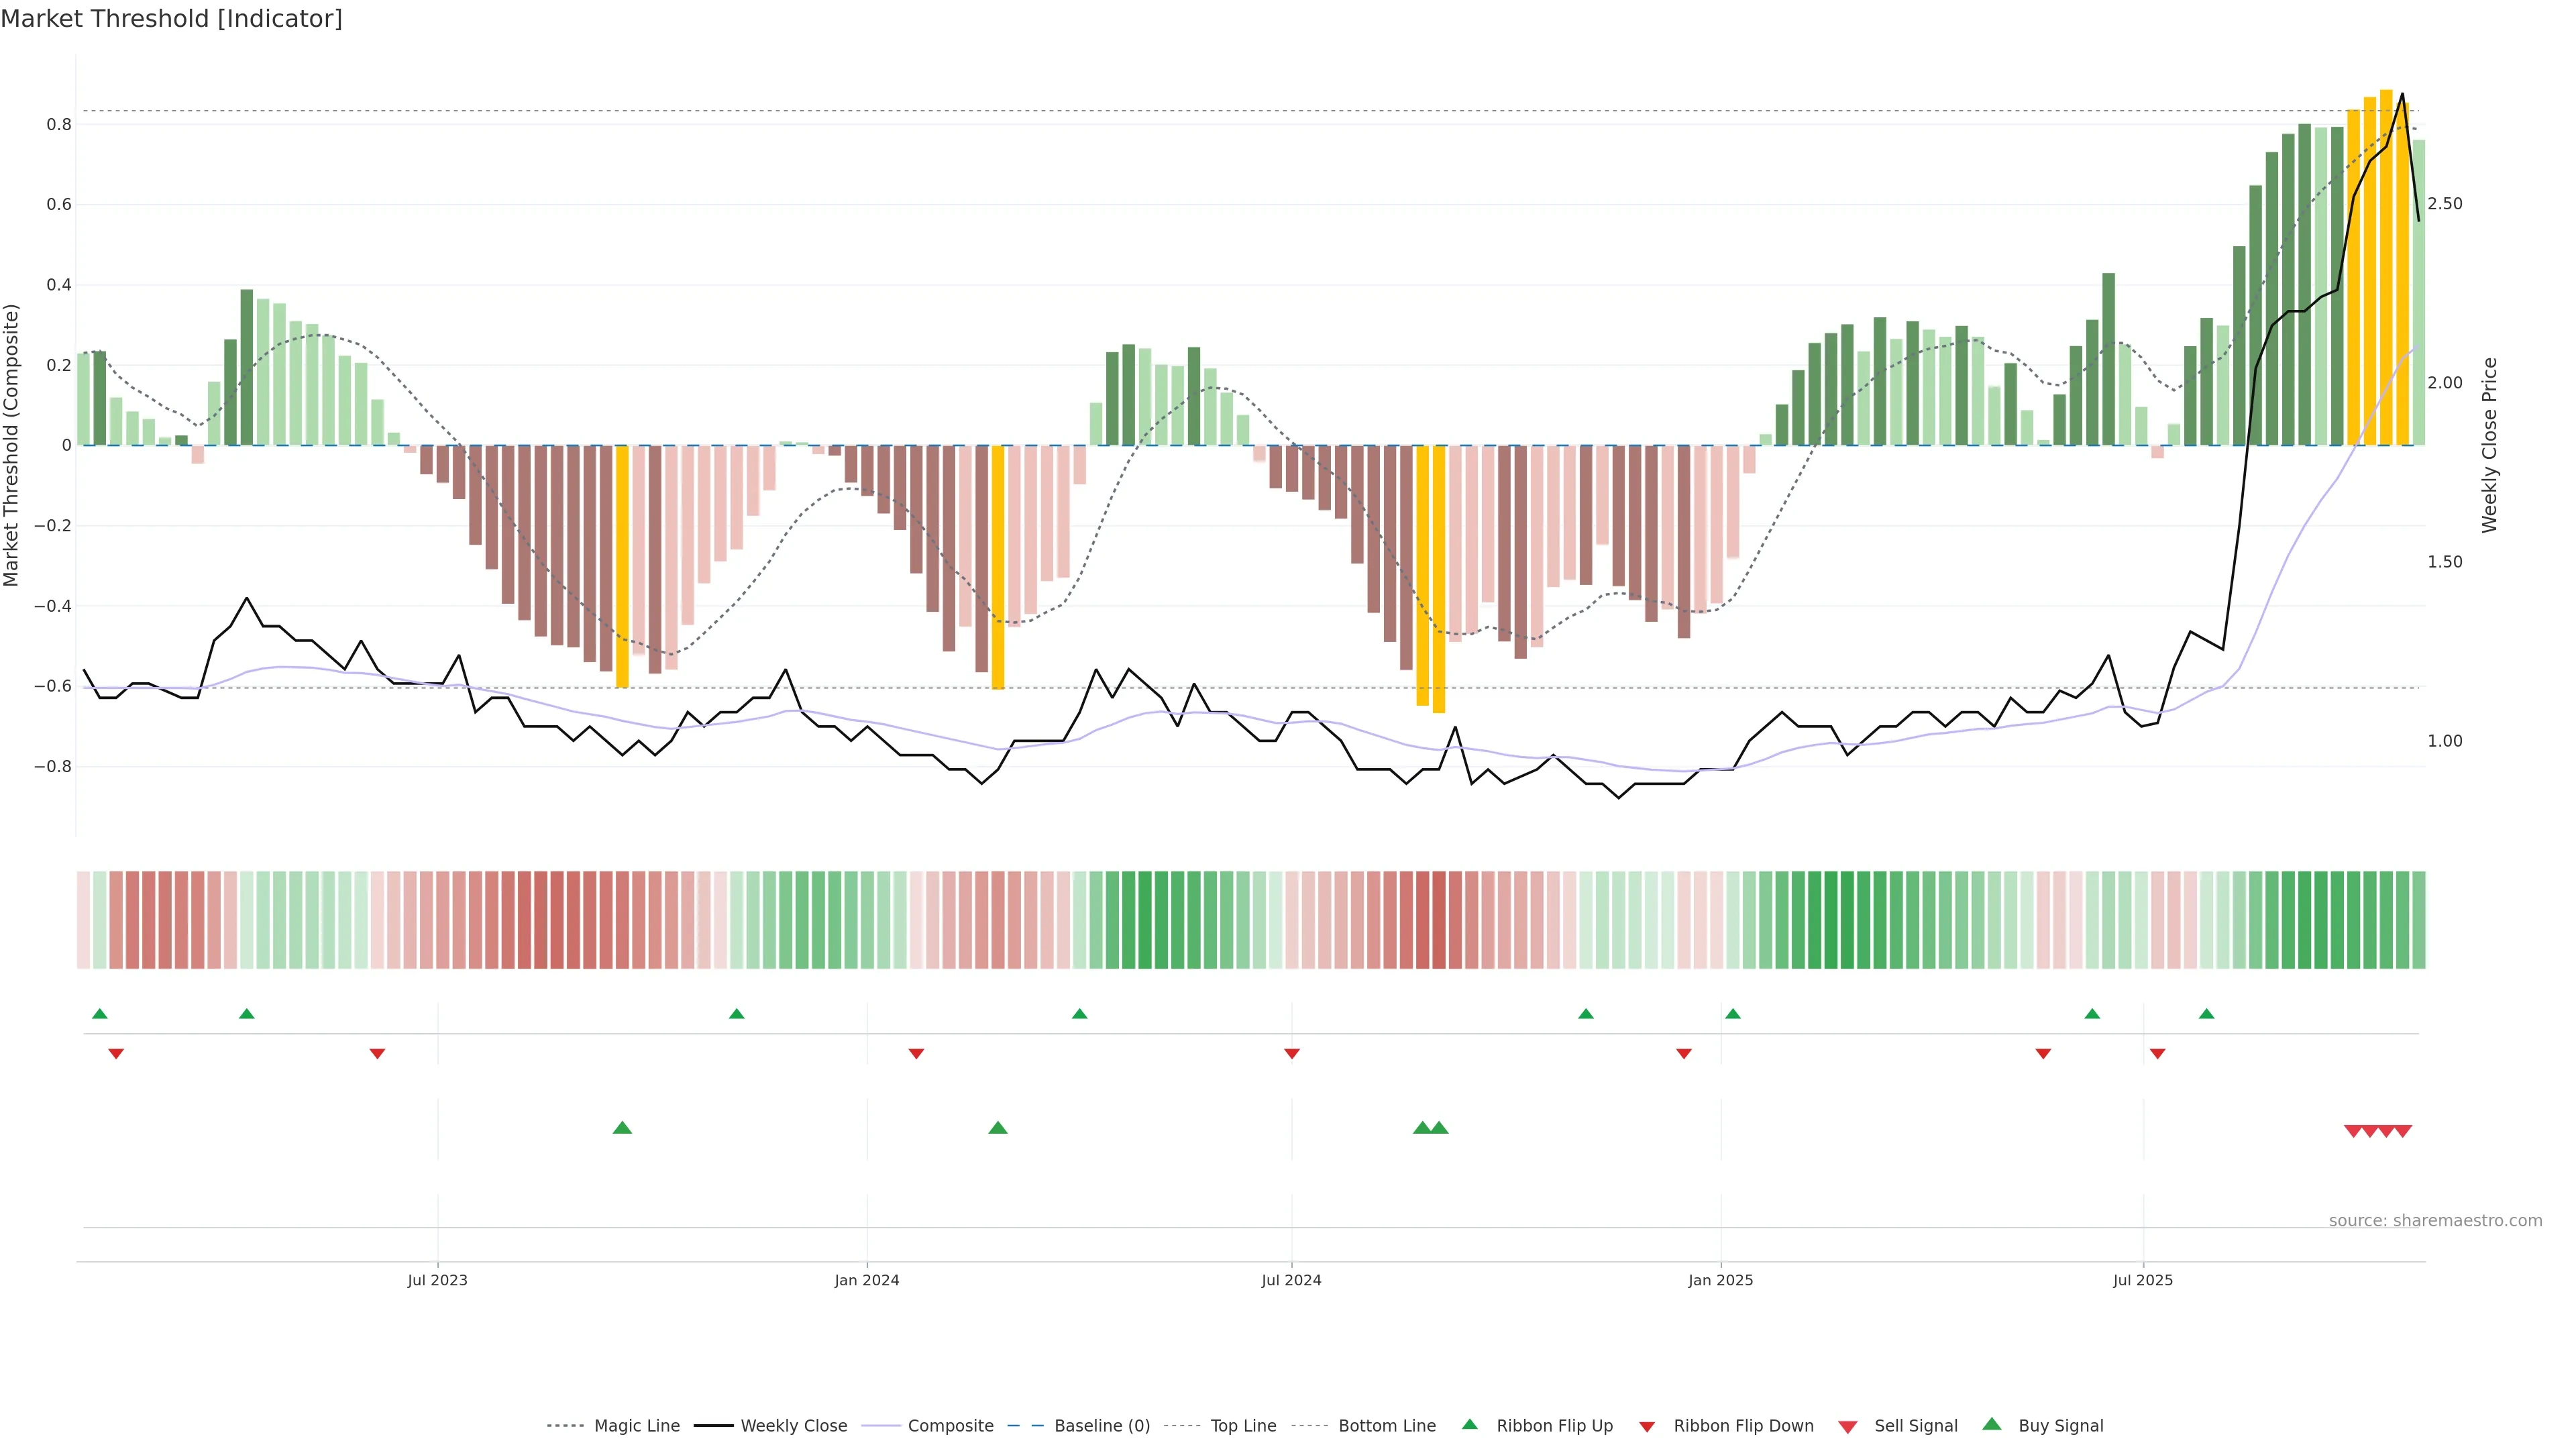Screen dimensions: 2576x1449
Task: Click the last red Sell Signal marker
Action: [2403, 1131]
